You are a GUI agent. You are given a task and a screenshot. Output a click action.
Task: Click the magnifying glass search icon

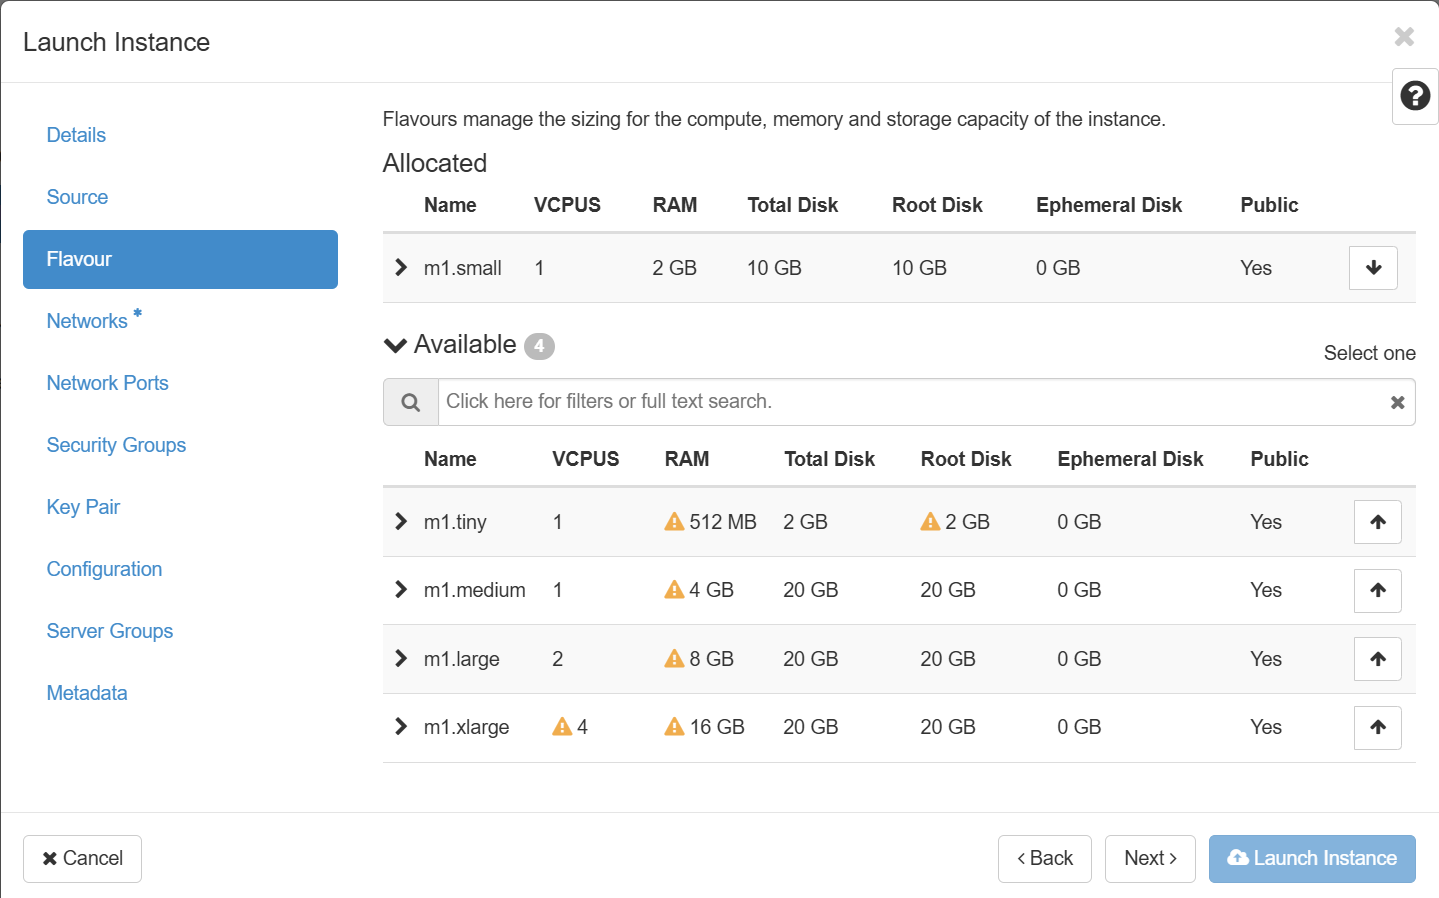tap(410, 402)
